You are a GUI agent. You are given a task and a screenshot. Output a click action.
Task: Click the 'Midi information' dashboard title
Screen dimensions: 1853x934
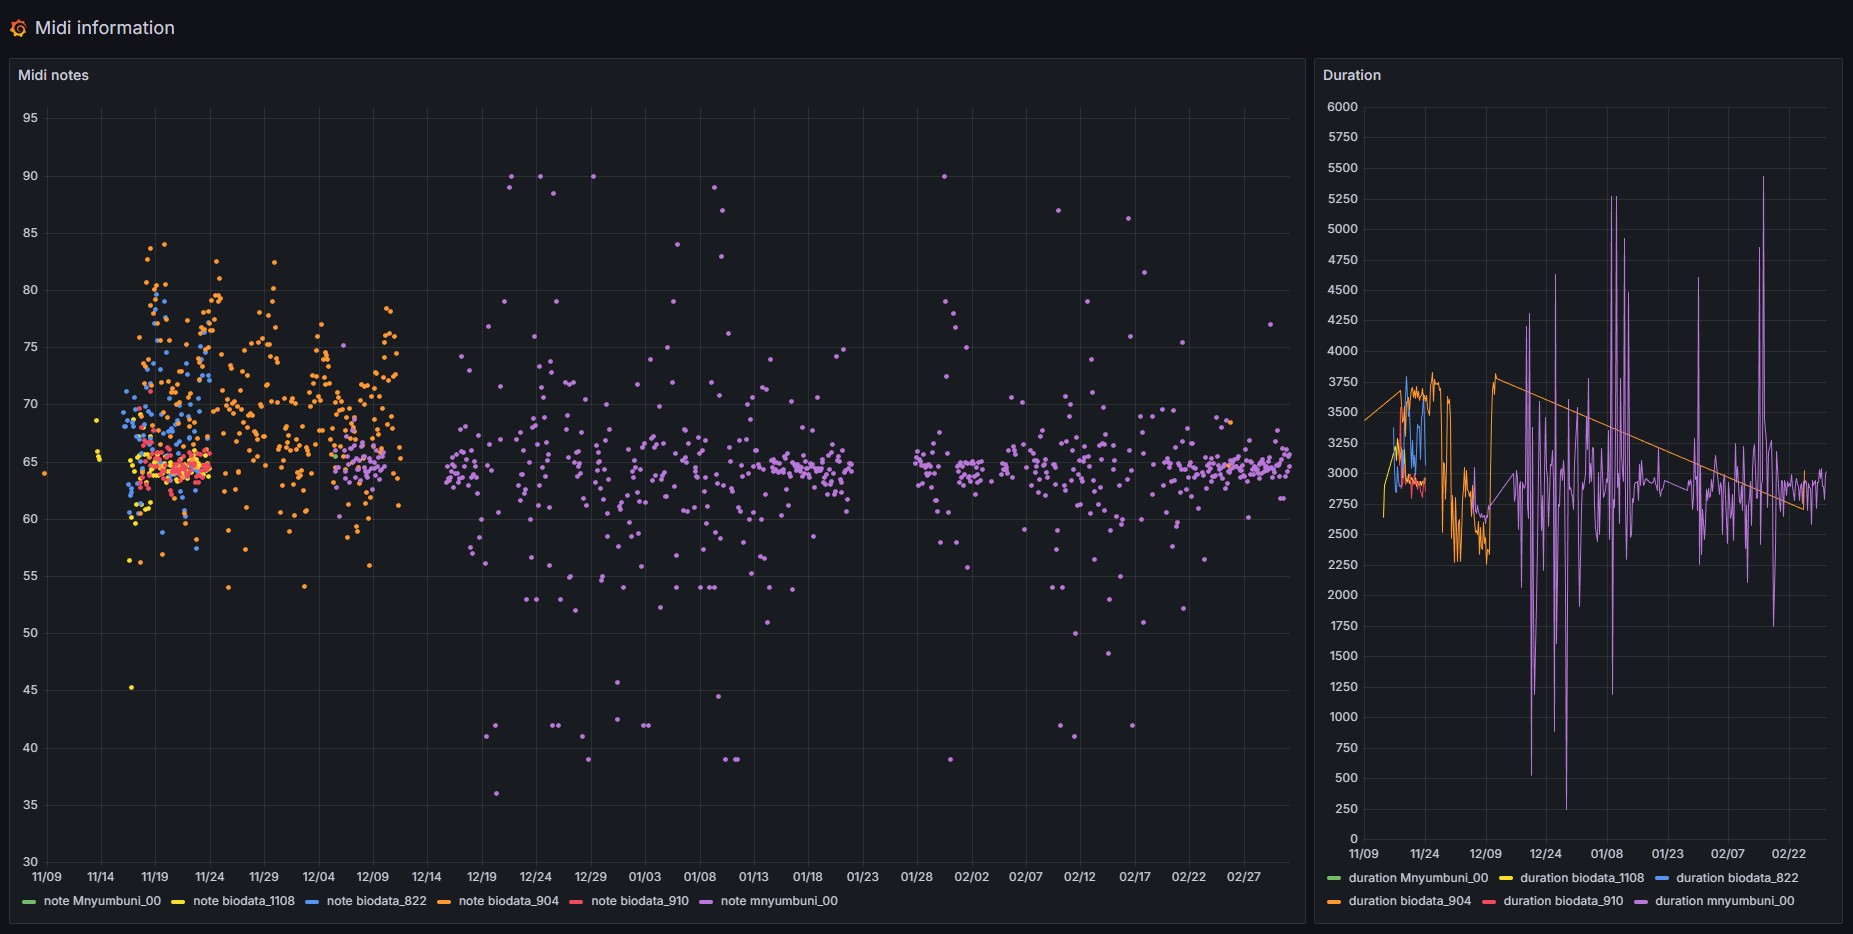pos(105,28)
